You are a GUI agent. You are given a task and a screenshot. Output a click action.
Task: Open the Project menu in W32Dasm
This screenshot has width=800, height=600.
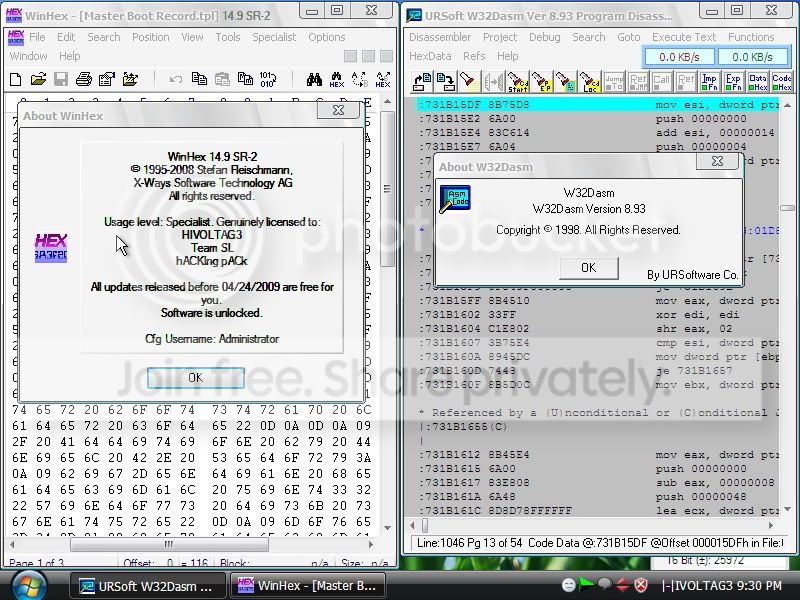tap(500, 37)
